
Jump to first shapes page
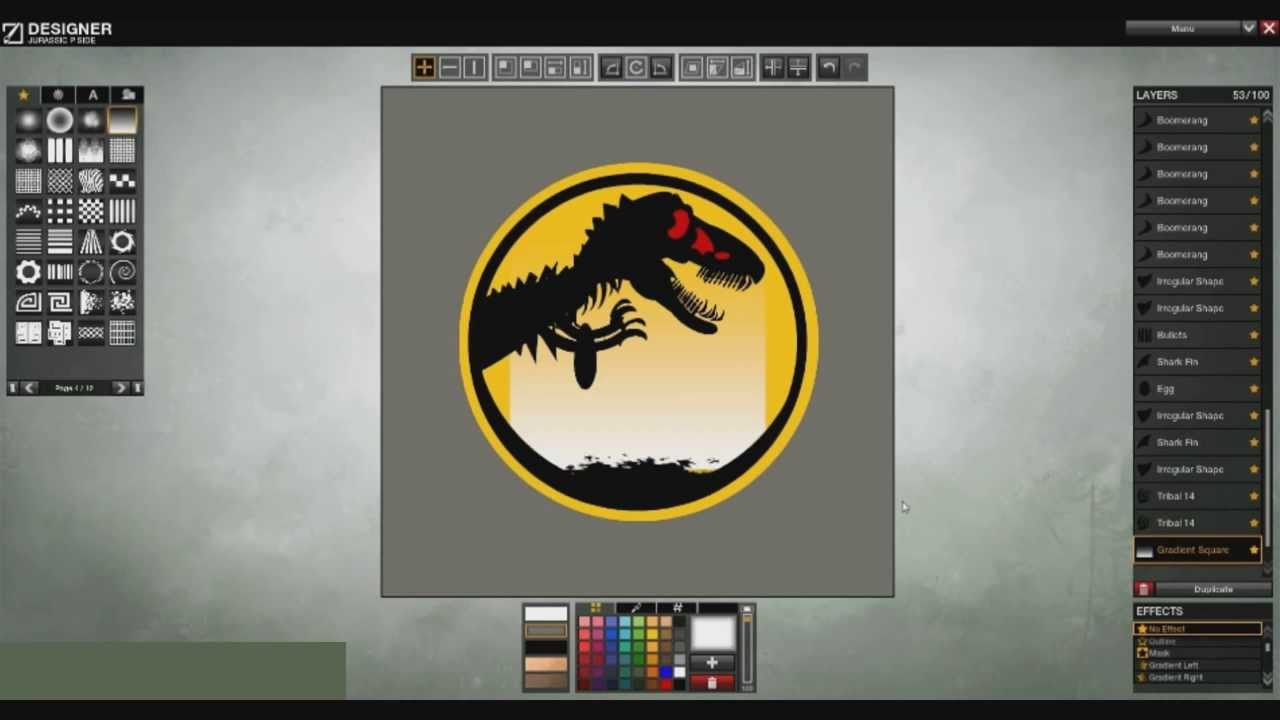13,387
